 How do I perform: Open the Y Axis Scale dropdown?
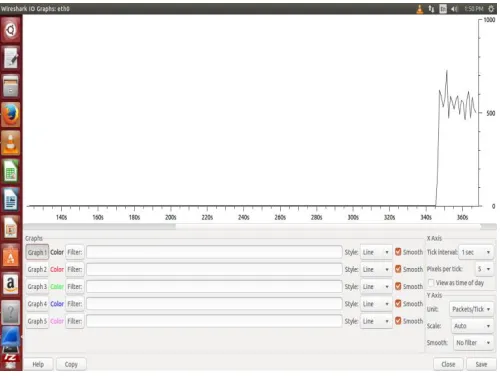tap(472, 326)
